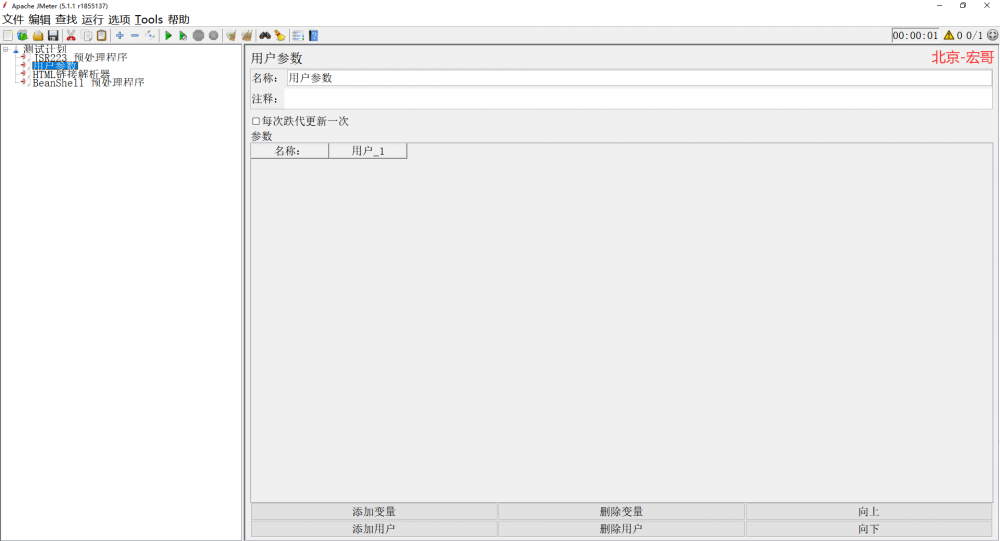Screen dimensions: 1000x541
Task: Click the 添加用户 button
Action: tap(374, 529)
